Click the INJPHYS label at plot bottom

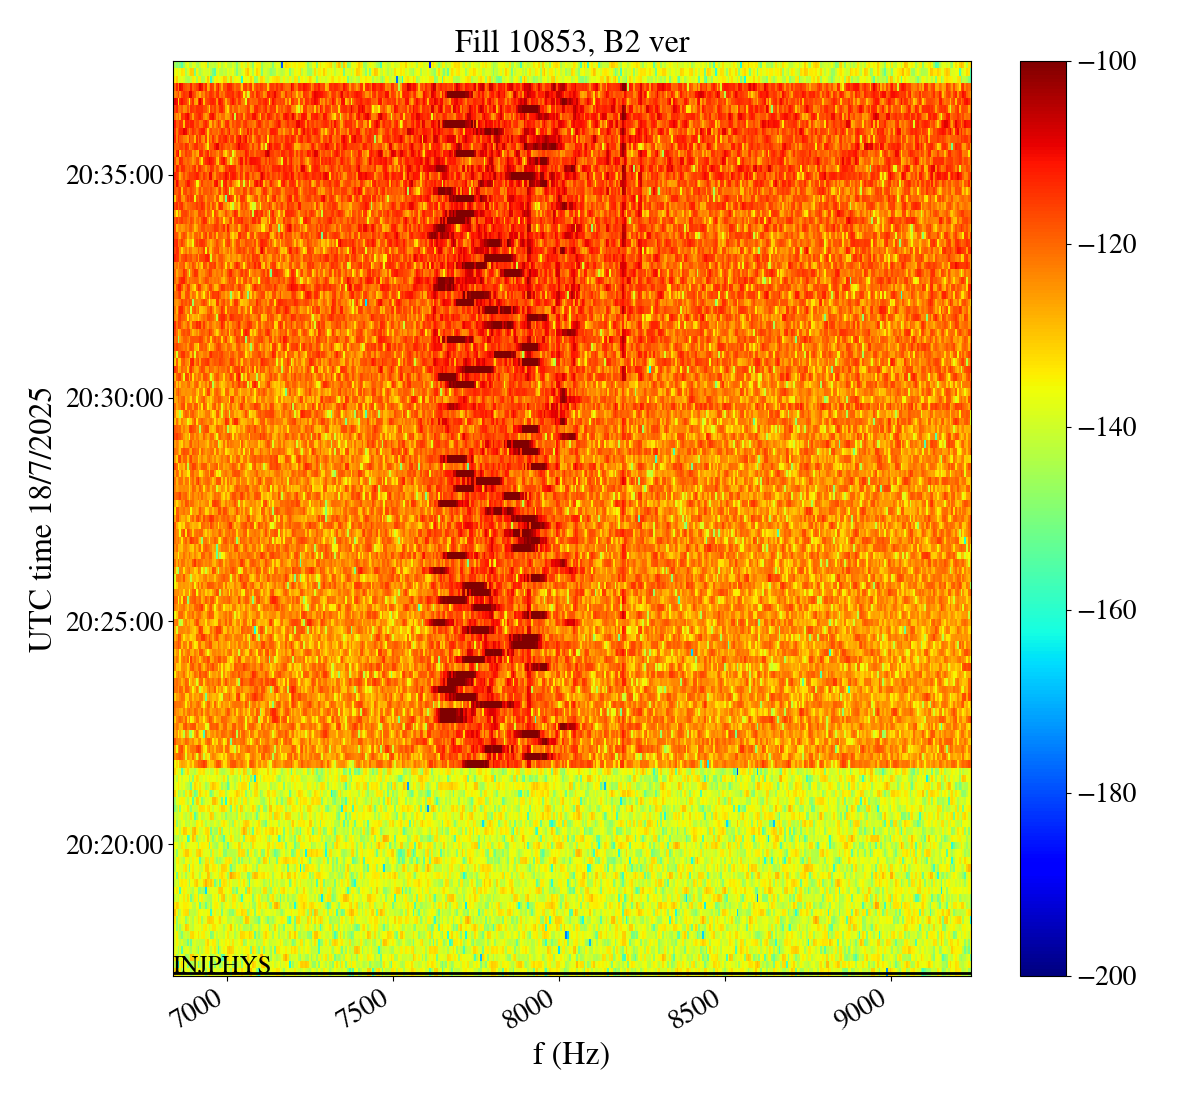(x=222, y=965)
